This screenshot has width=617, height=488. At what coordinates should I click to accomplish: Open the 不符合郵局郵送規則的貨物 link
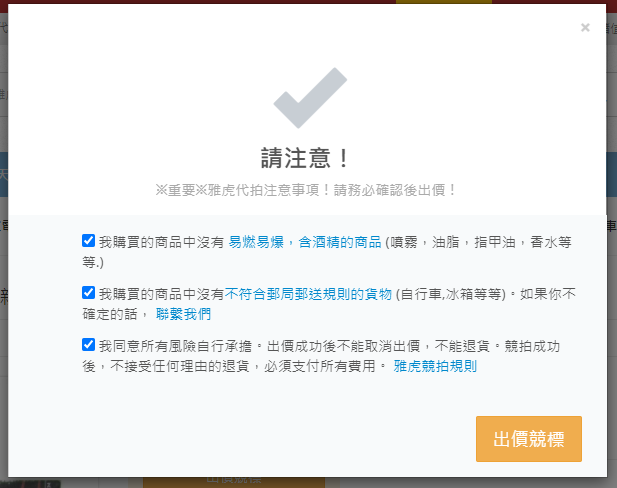pyautogui.click(x=308, y=294)
